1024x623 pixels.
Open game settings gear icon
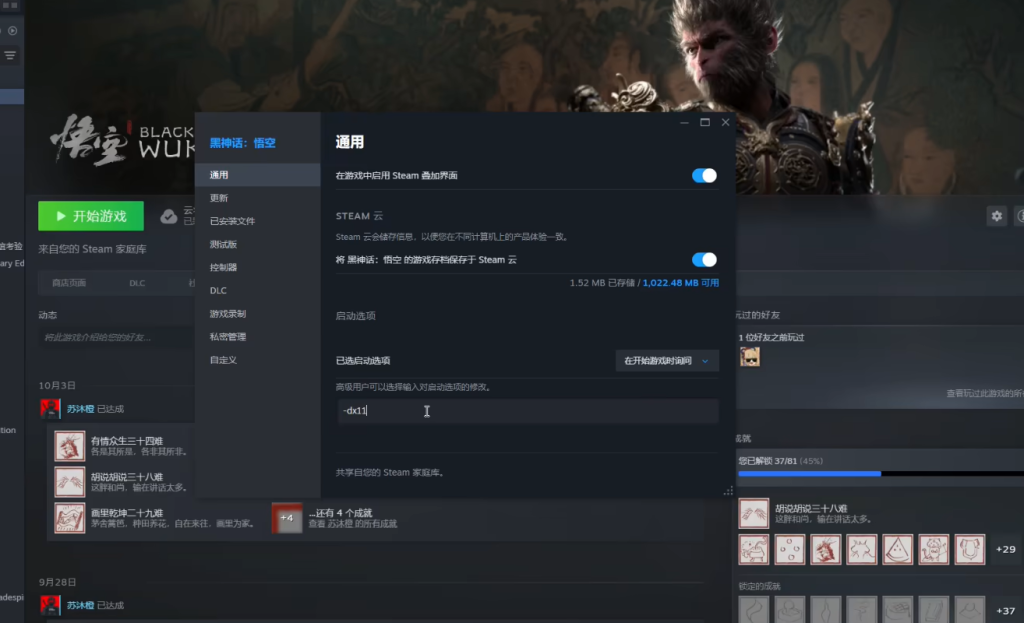click(x=996, y=216)
